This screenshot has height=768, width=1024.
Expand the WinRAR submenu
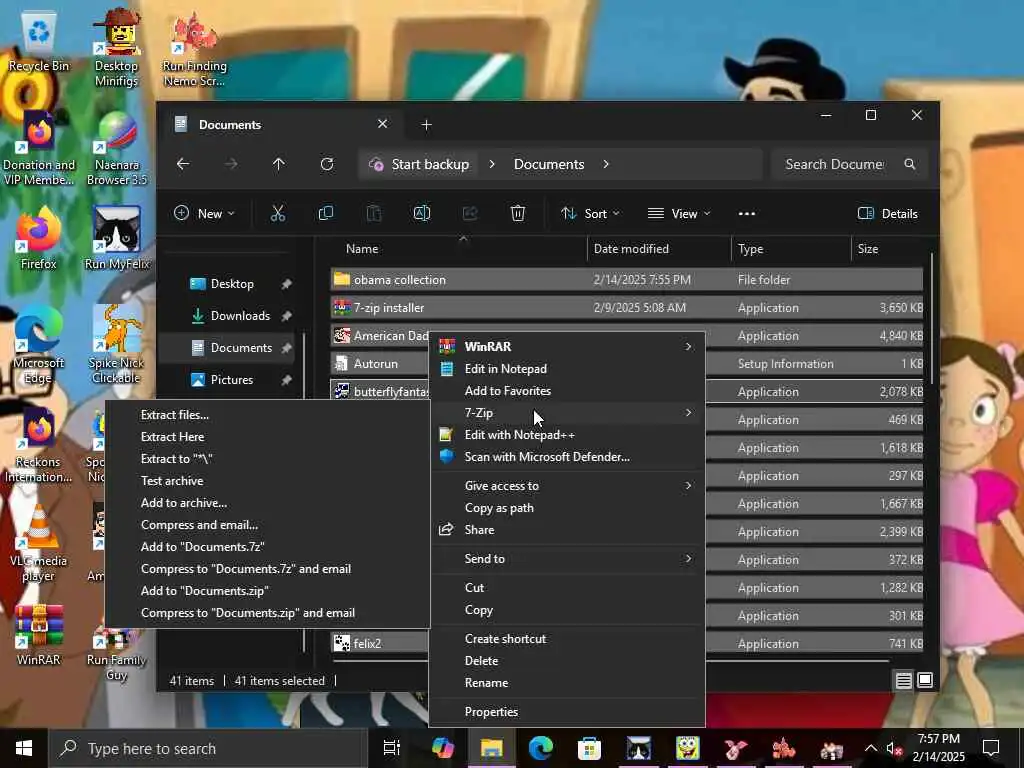[x=568, y=346]
